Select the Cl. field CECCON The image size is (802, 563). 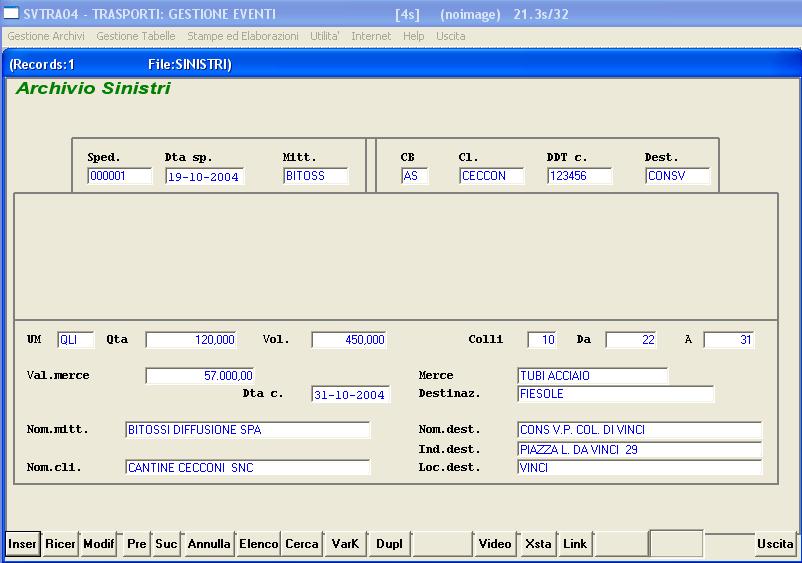492,176
